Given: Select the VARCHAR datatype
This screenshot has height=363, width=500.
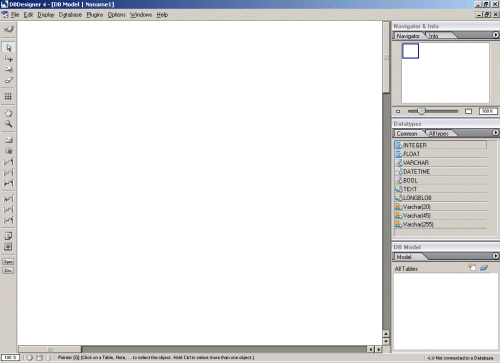Looking at the screenshot, I should pos(440,163).
